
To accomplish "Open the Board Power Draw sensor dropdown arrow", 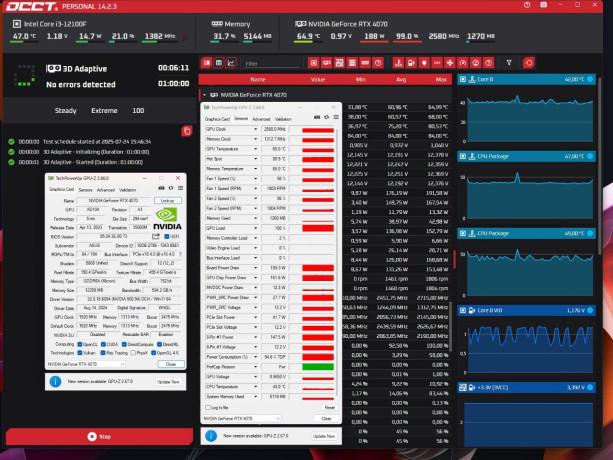I will pos(255,268).
